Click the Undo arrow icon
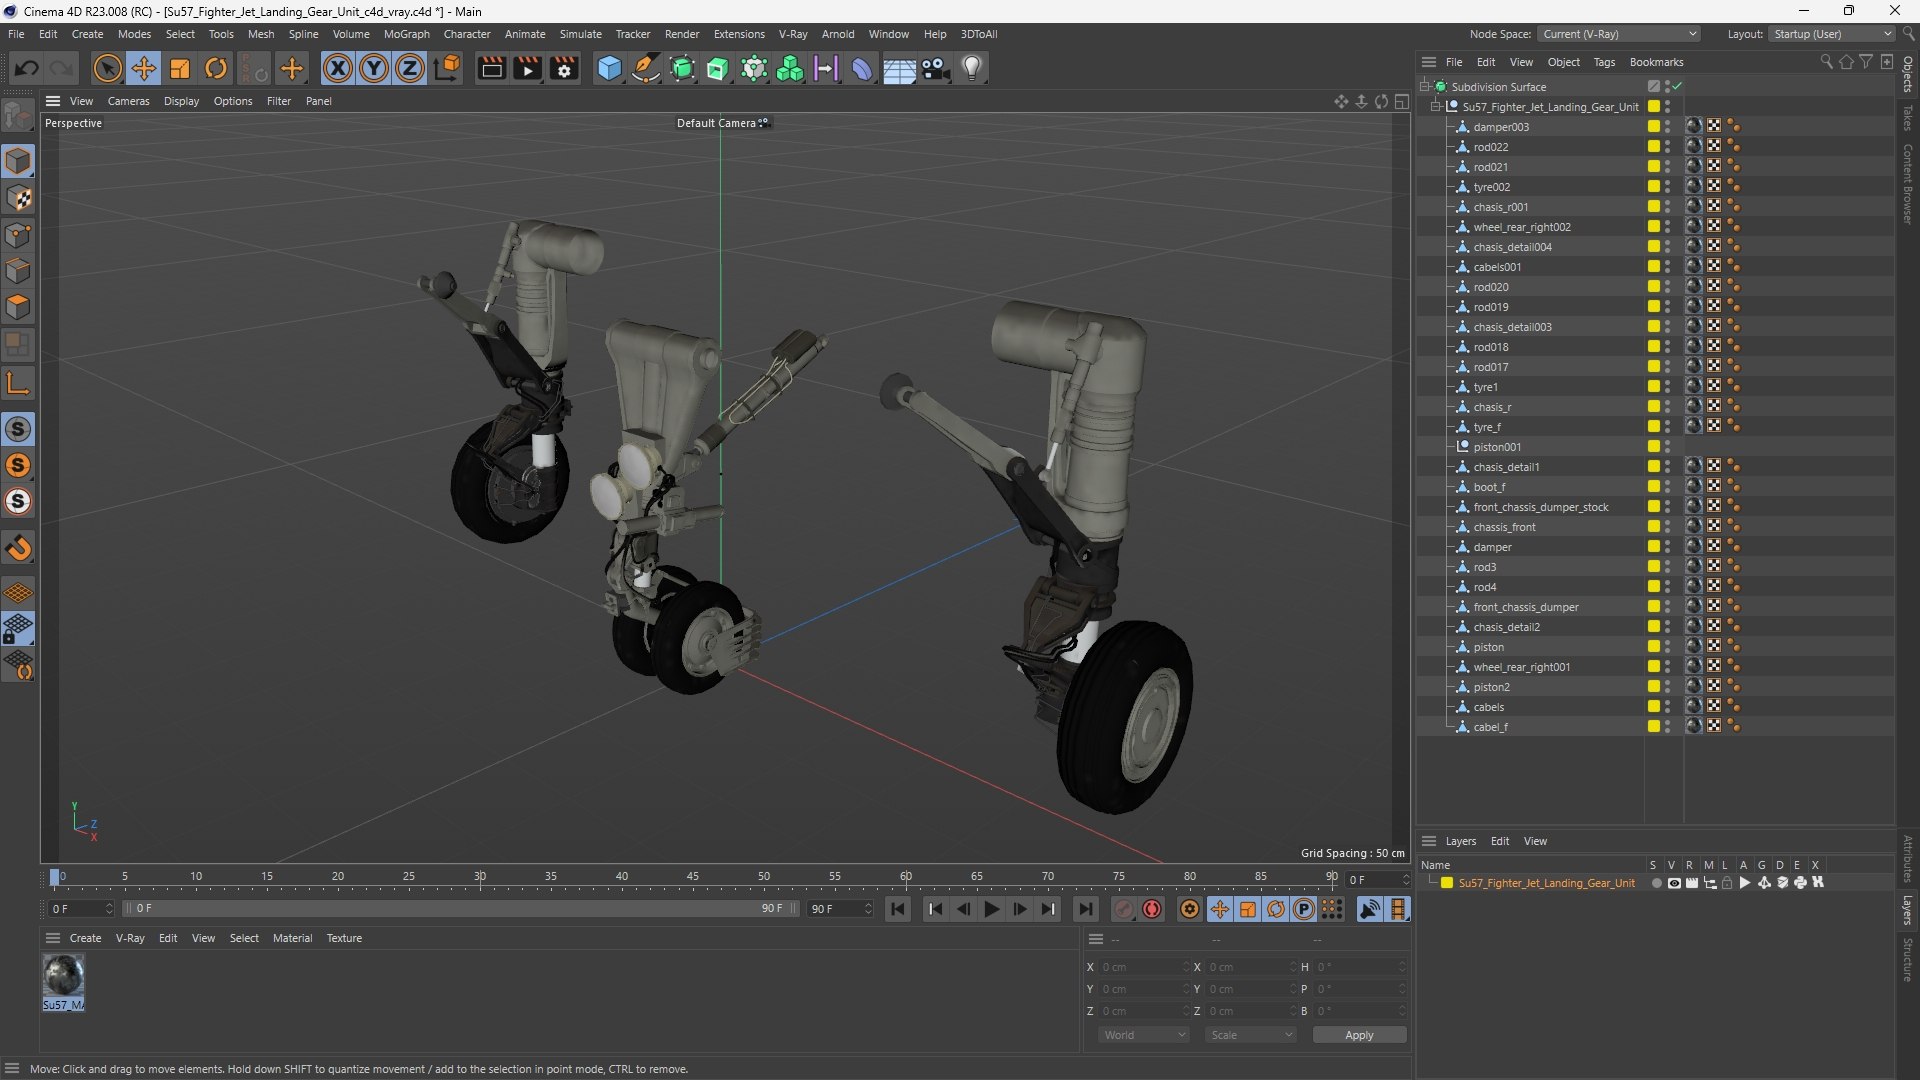This screenshot has height=1080, width=1920. click(x=27, y=68)
